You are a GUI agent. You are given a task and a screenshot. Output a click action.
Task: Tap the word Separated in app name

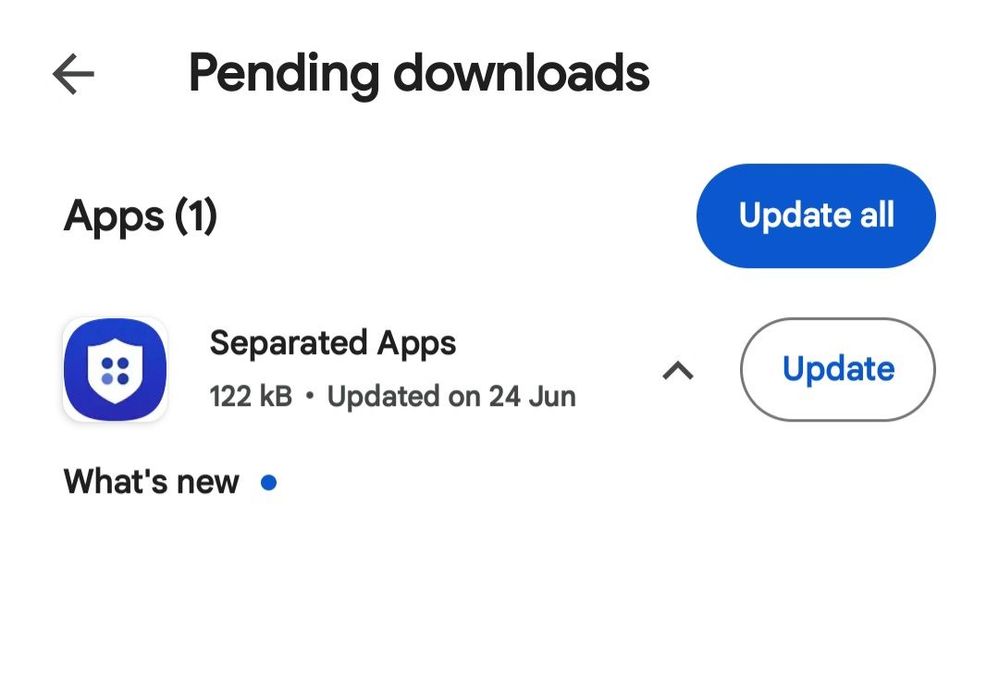click(x=288, y=343)
